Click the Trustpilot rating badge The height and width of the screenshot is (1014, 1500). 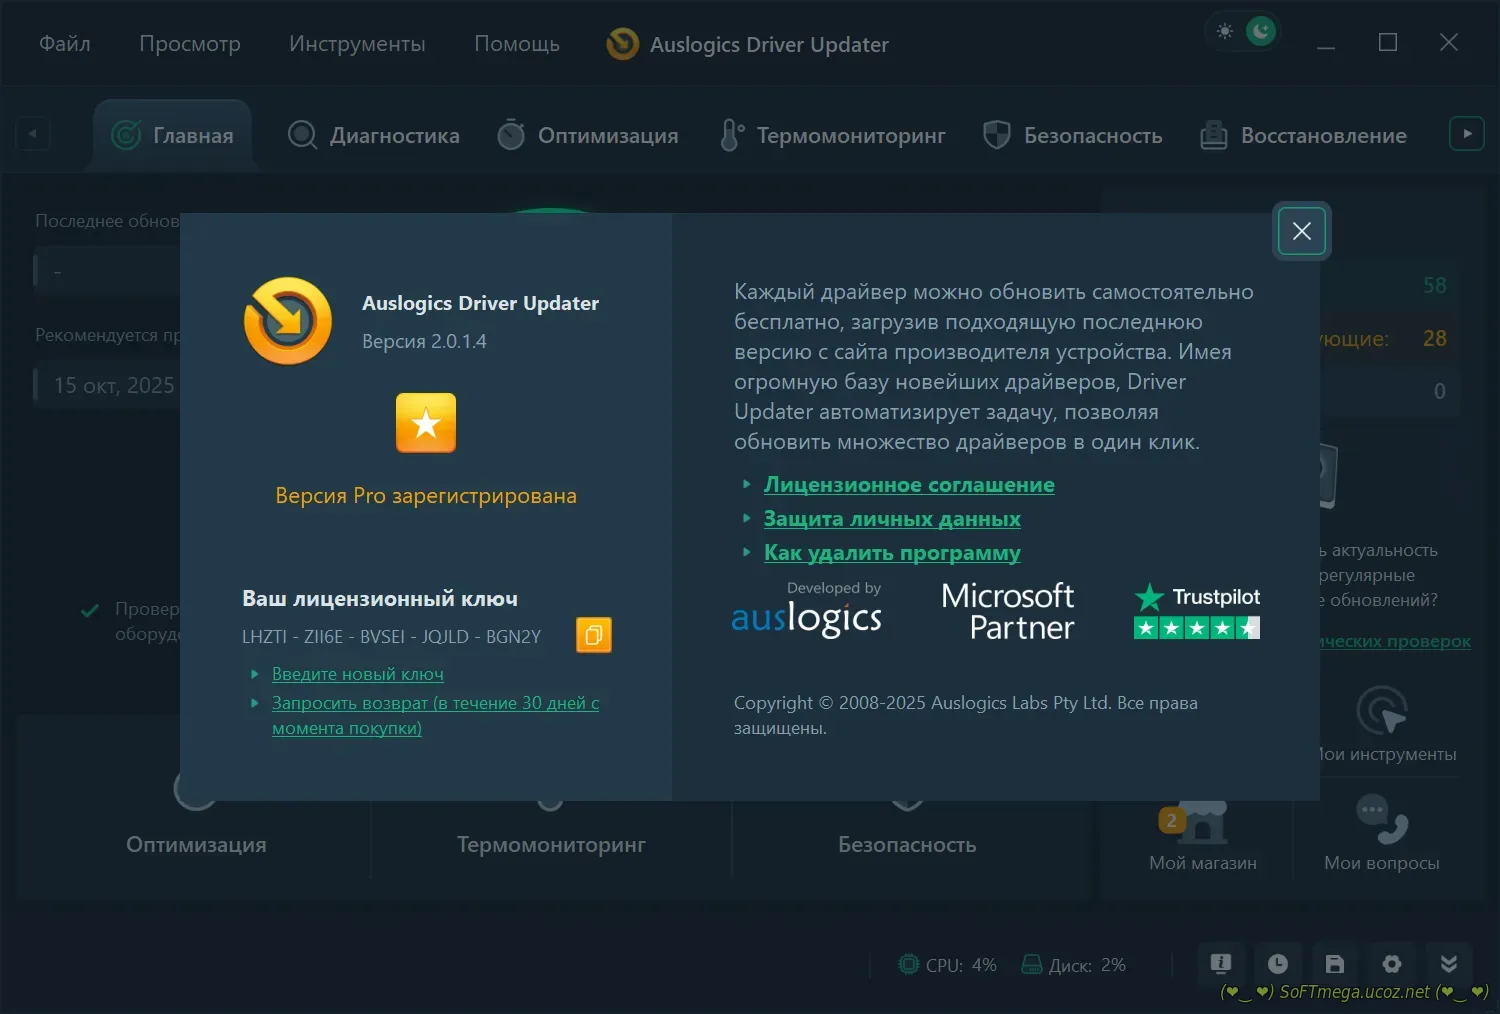1196,611
